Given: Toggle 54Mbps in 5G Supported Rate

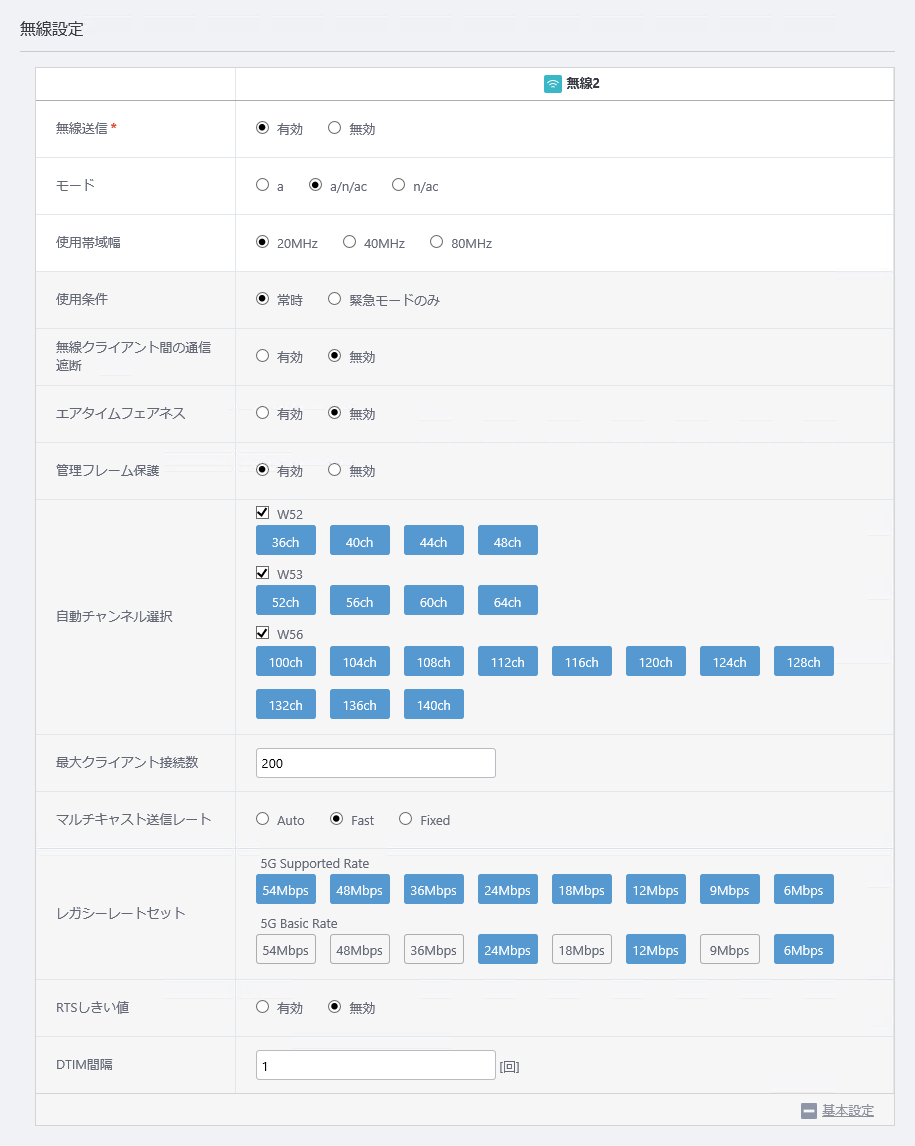Looking at the screenshot, I should [286, 889].
